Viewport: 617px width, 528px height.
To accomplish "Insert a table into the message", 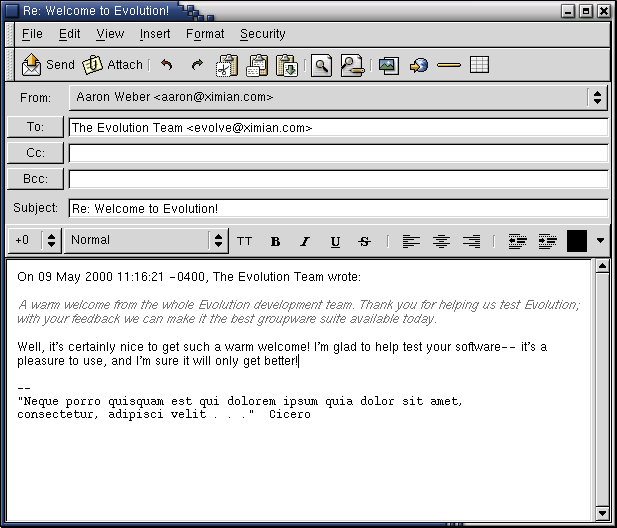I will [x=479, y=66].
